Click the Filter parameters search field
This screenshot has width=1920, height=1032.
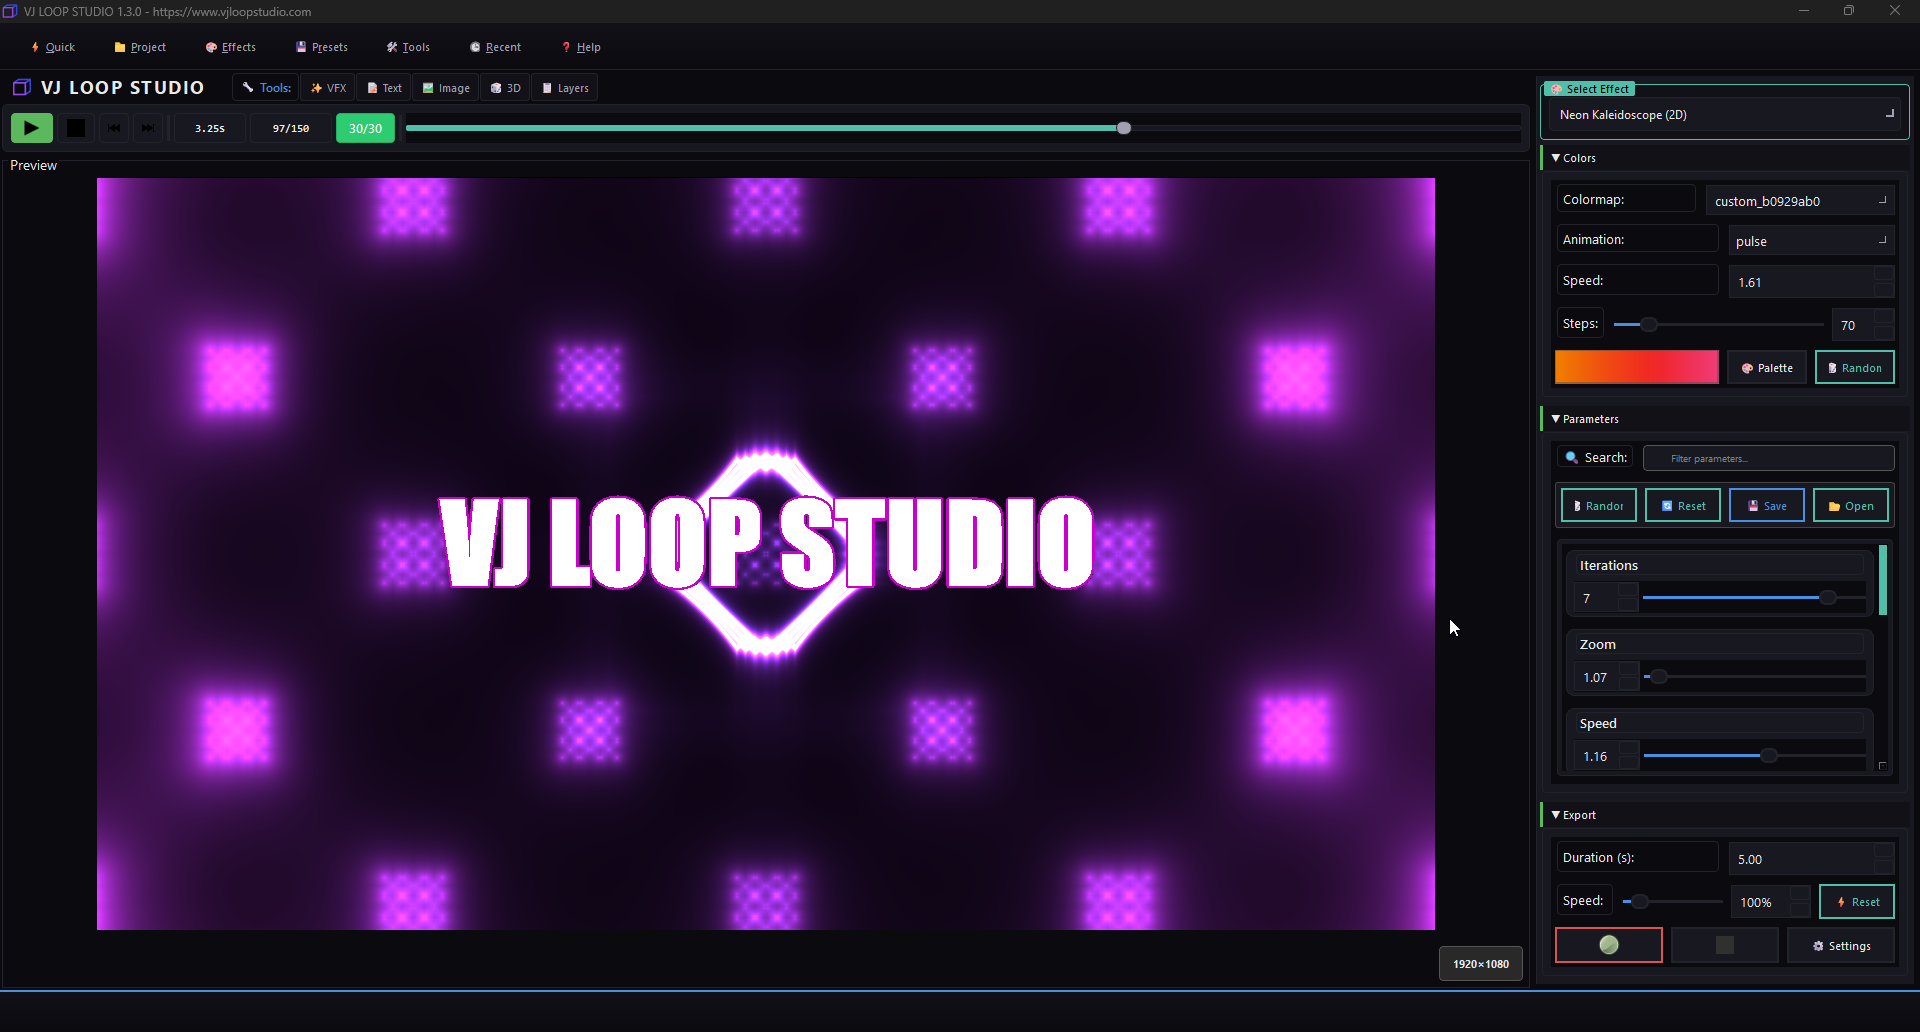tap(1768, 457)
